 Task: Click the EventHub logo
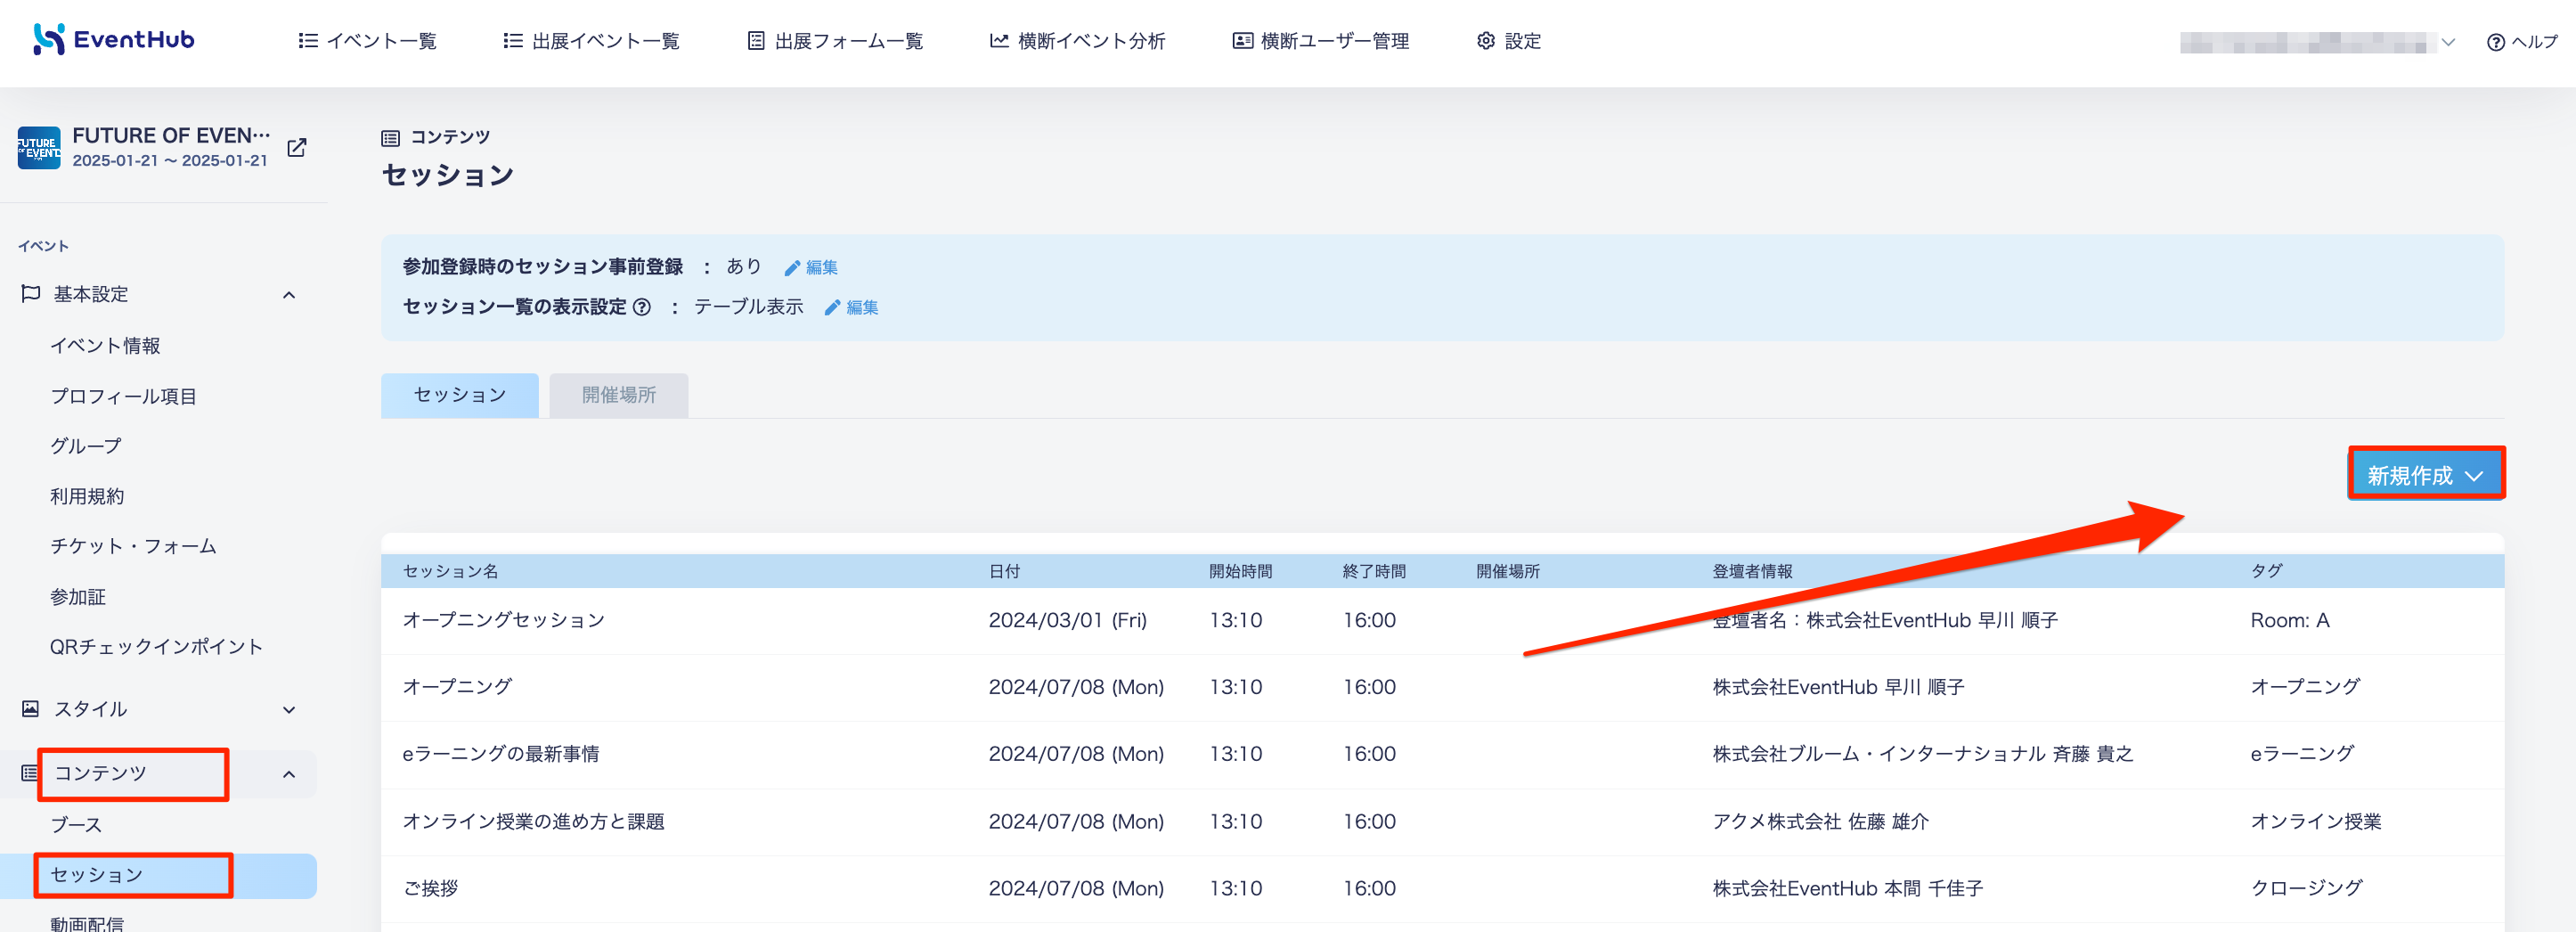coord(114,40)
